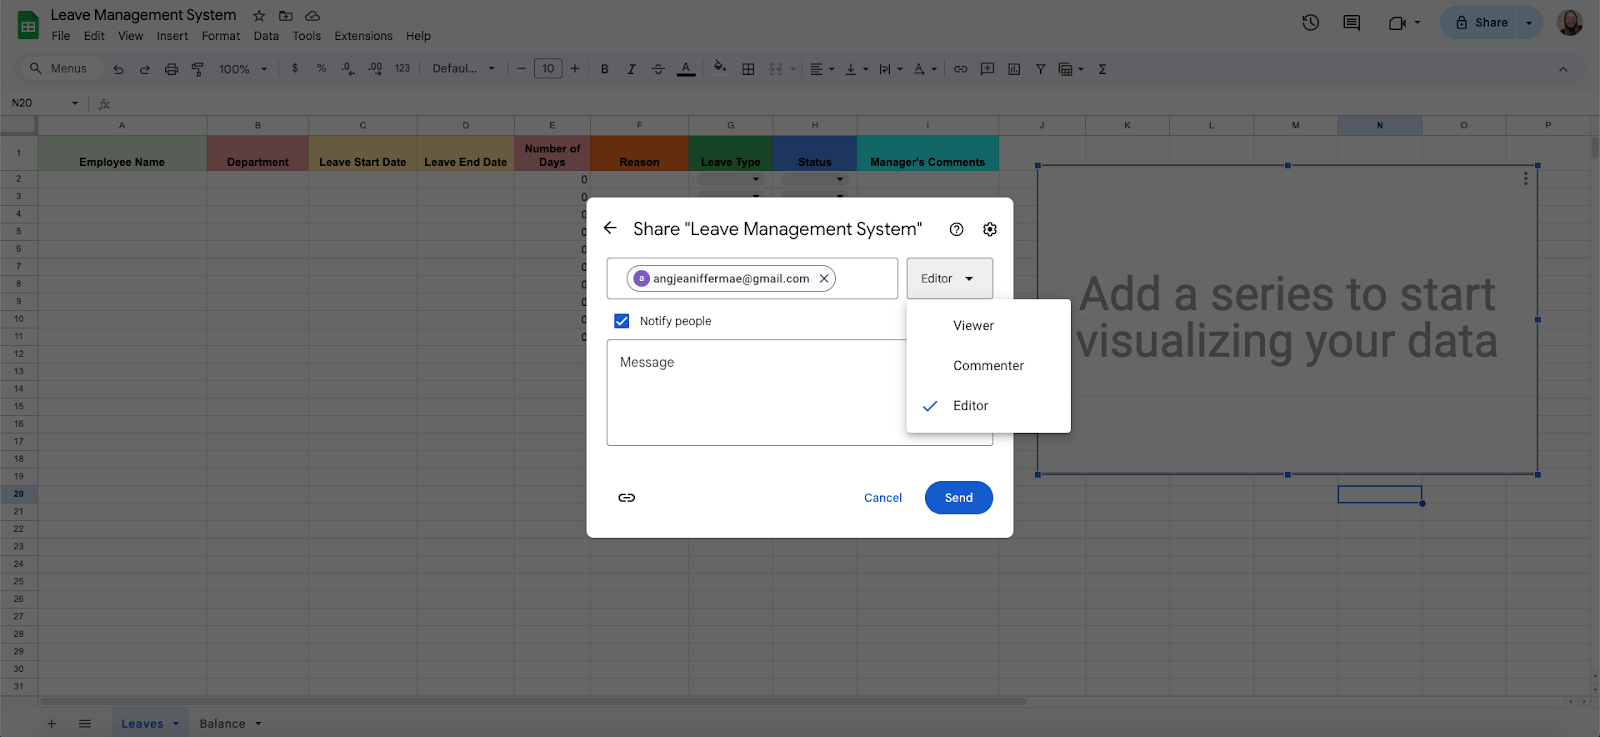Open horizontal align dropdown

click(821, 69)
